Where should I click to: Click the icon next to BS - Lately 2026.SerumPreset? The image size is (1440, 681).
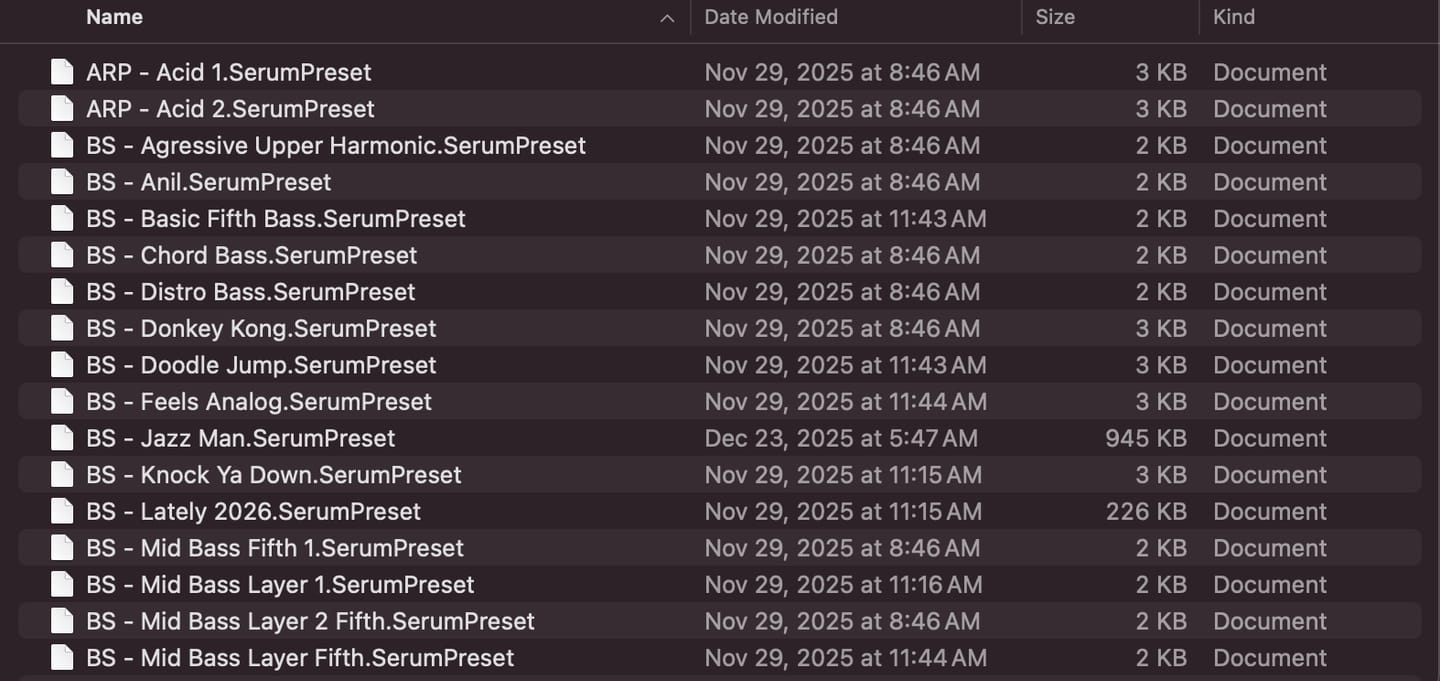point(62,511)
